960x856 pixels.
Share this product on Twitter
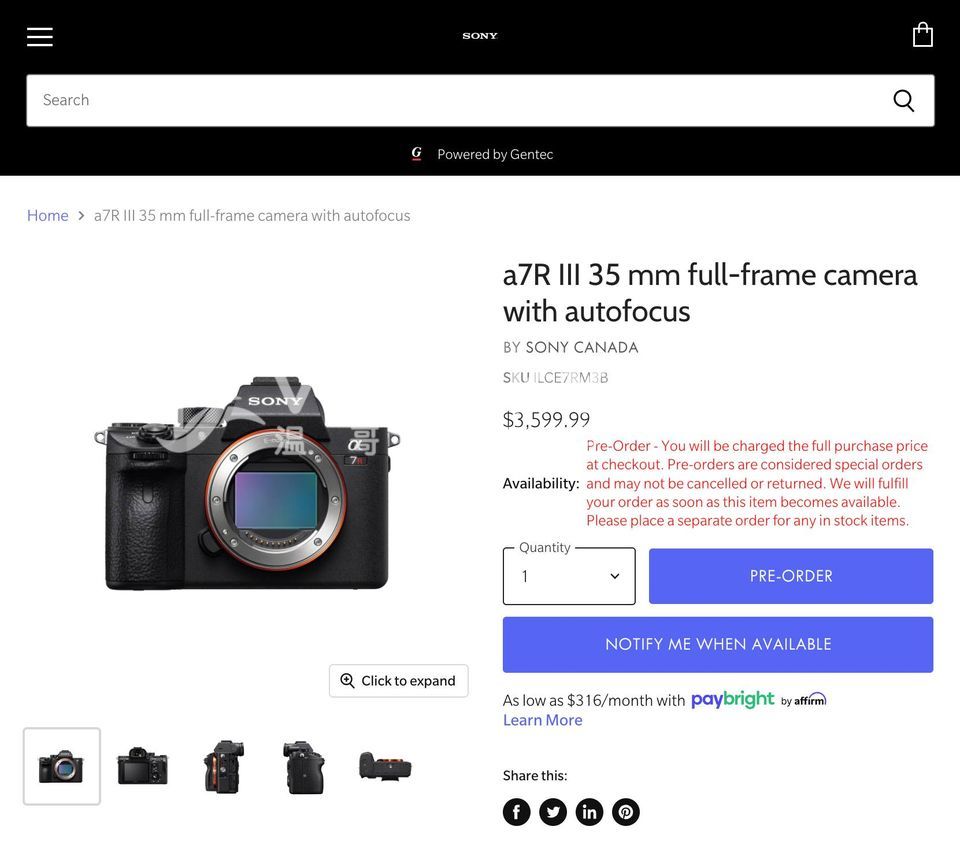pos(553,812)
